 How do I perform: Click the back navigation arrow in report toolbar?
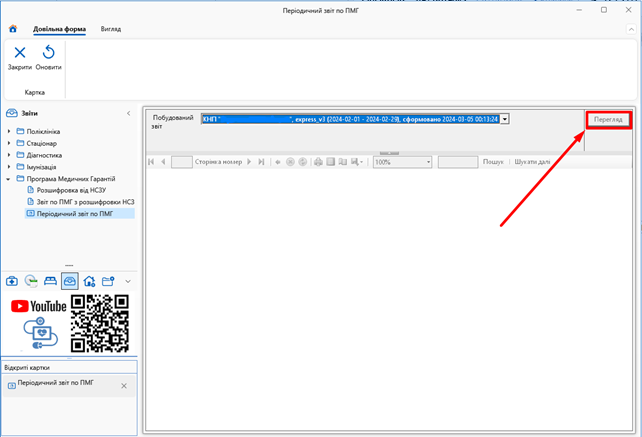point(278,162)
